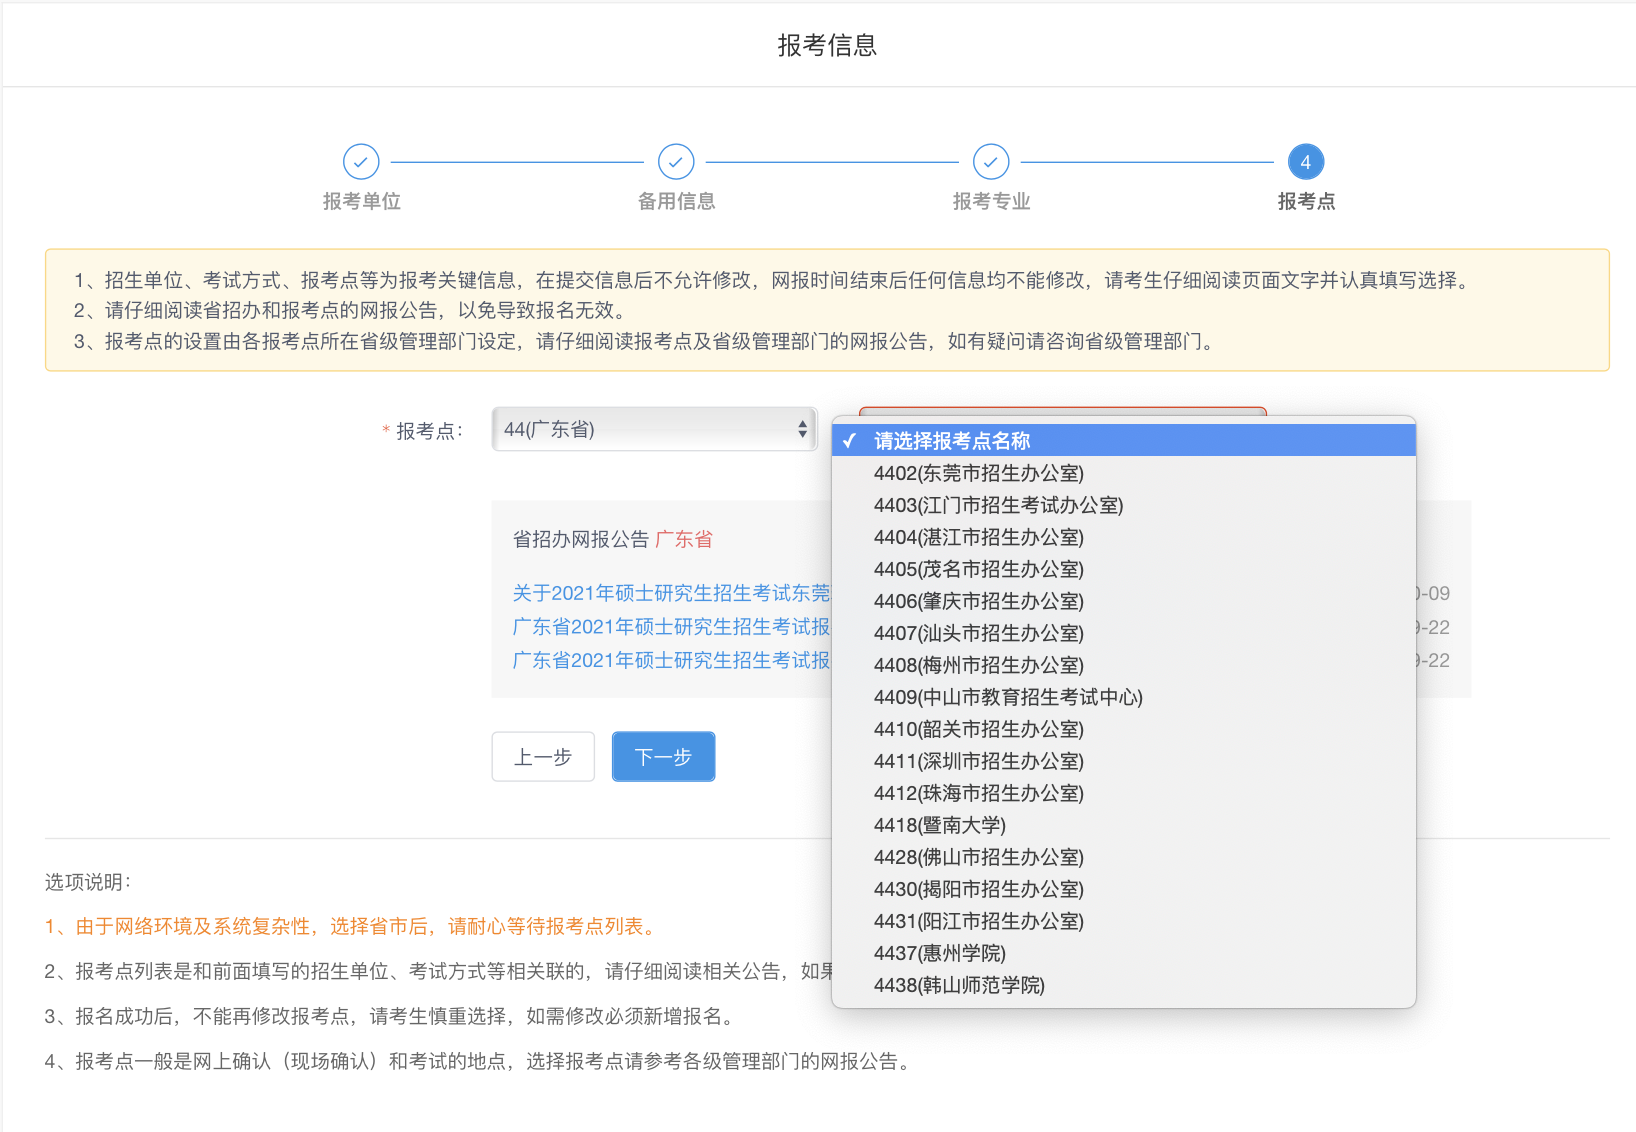Click the step 4 报考点 circle
The image size is (1636, 1132).
[1305, 161]
